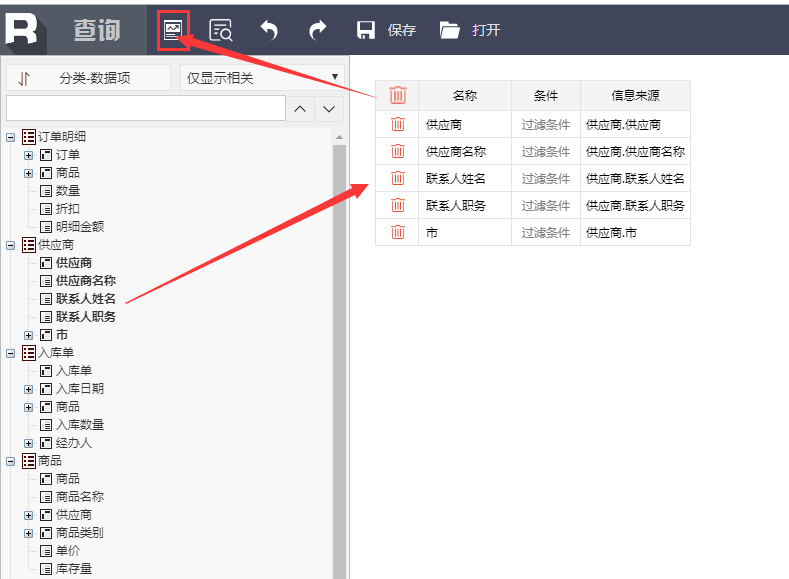
Task: Select 商品名称 tree item
Action: pyautogui.click(x=80, y=497)
